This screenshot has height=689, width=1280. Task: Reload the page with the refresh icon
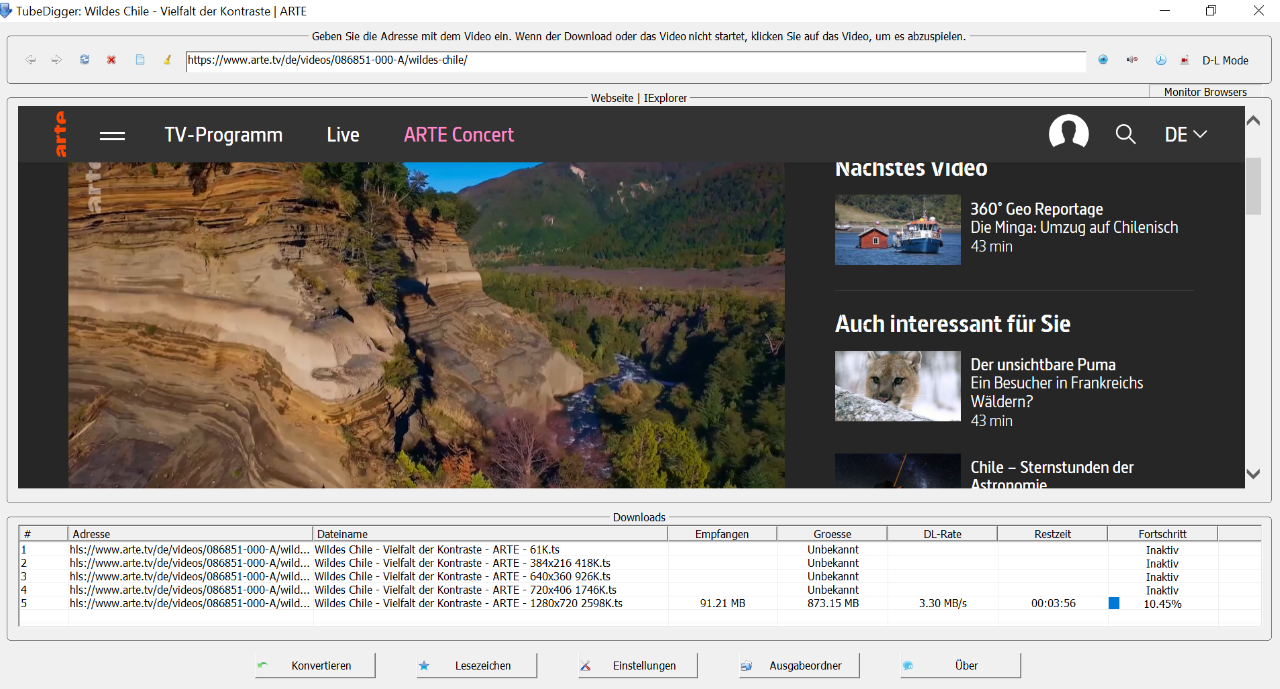[x=85, y=60]
